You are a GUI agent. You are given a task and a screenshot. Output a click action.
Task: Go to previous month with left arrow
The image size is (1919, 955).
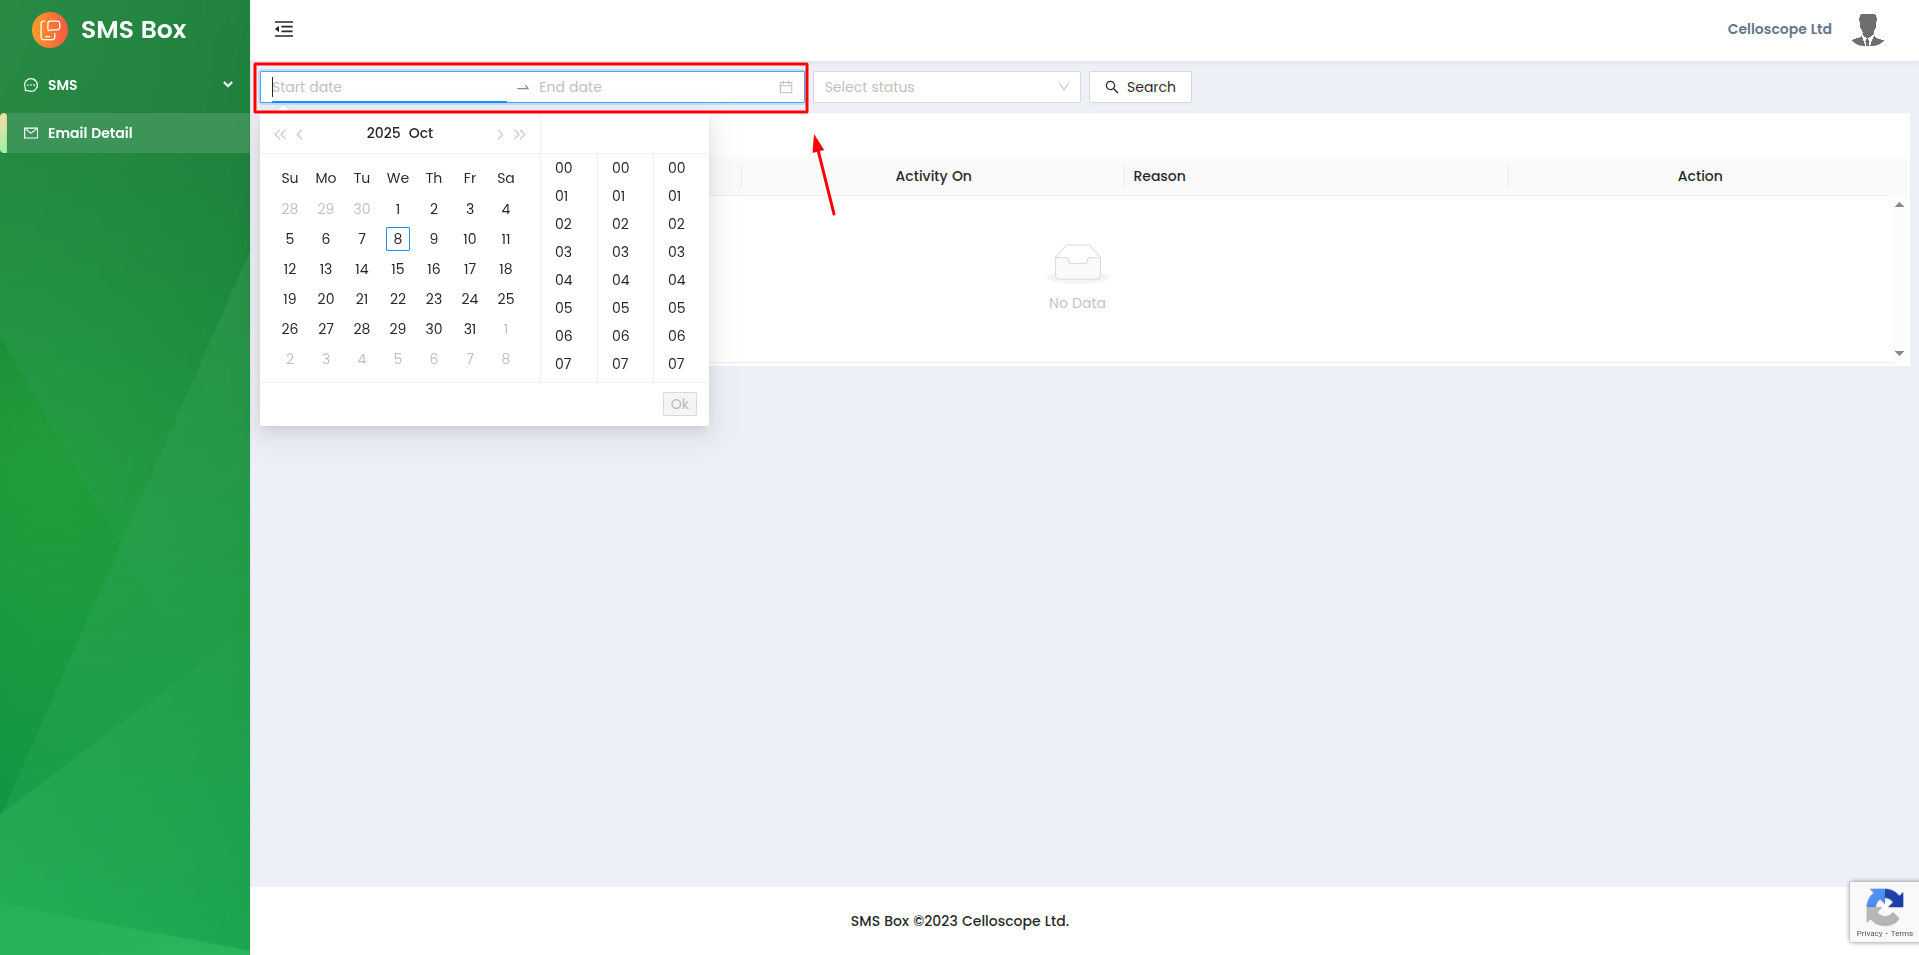click(x=300, y=134)
